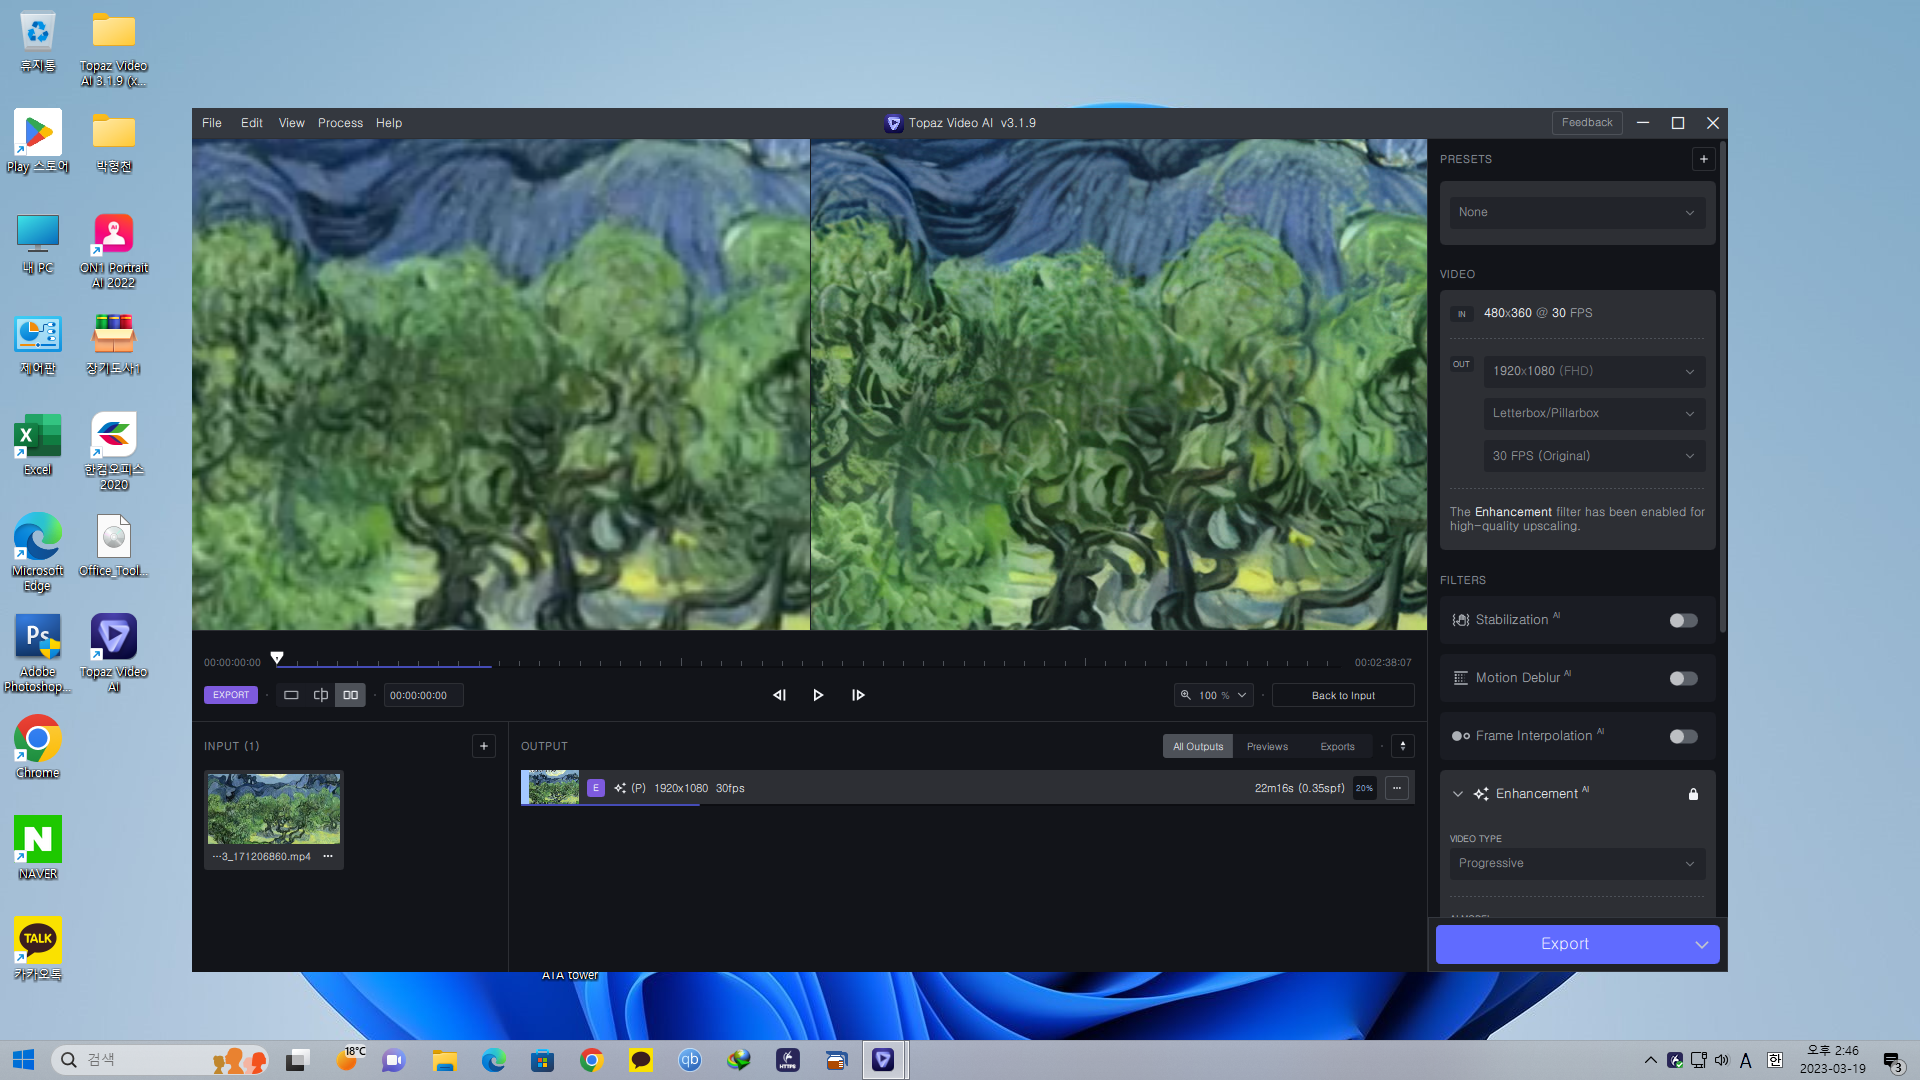This screenshot has width=1920, height=1080.
Task: Click the output sort arrows icon
Action: [x=1403, y=746]
